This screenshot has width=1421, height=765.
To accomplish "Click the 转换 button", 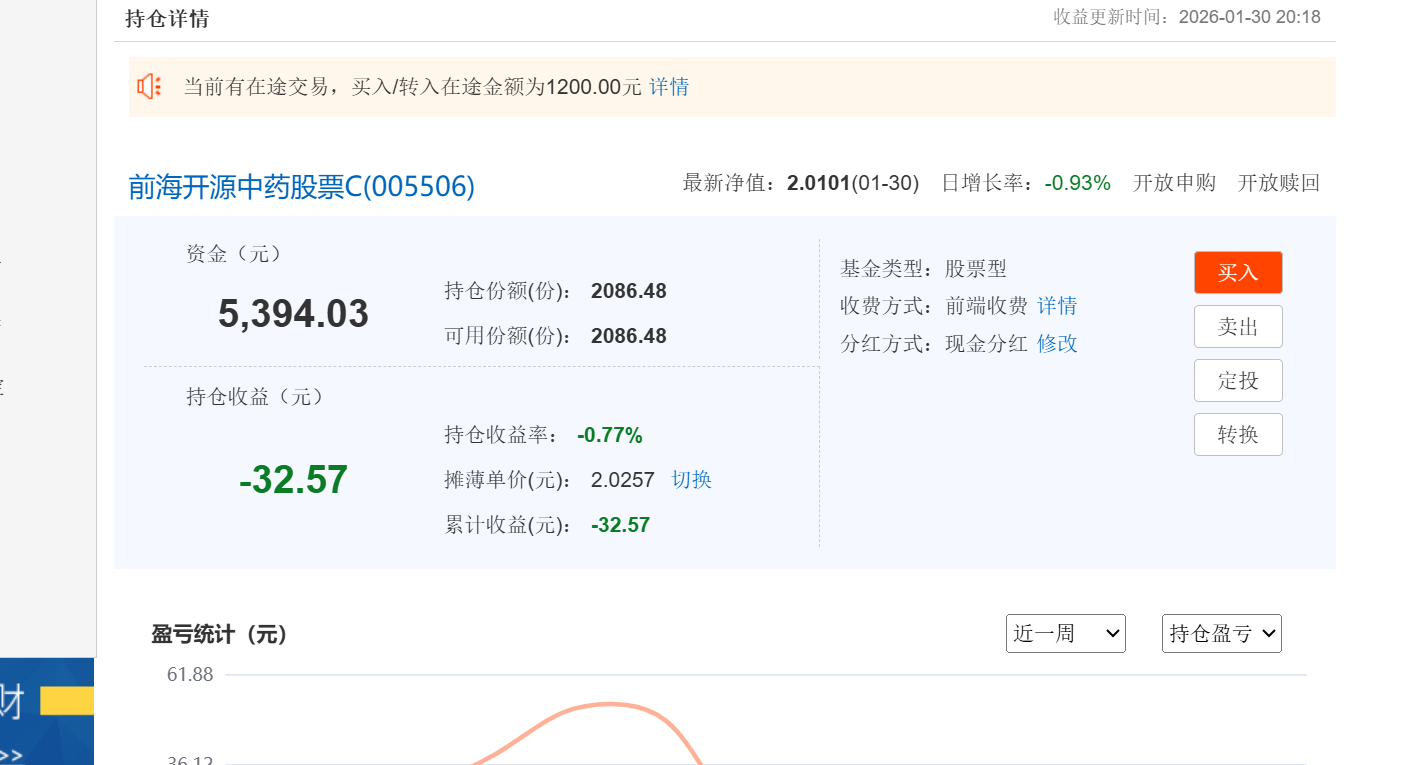I will pyautogui.click(x=1238, y=434).
